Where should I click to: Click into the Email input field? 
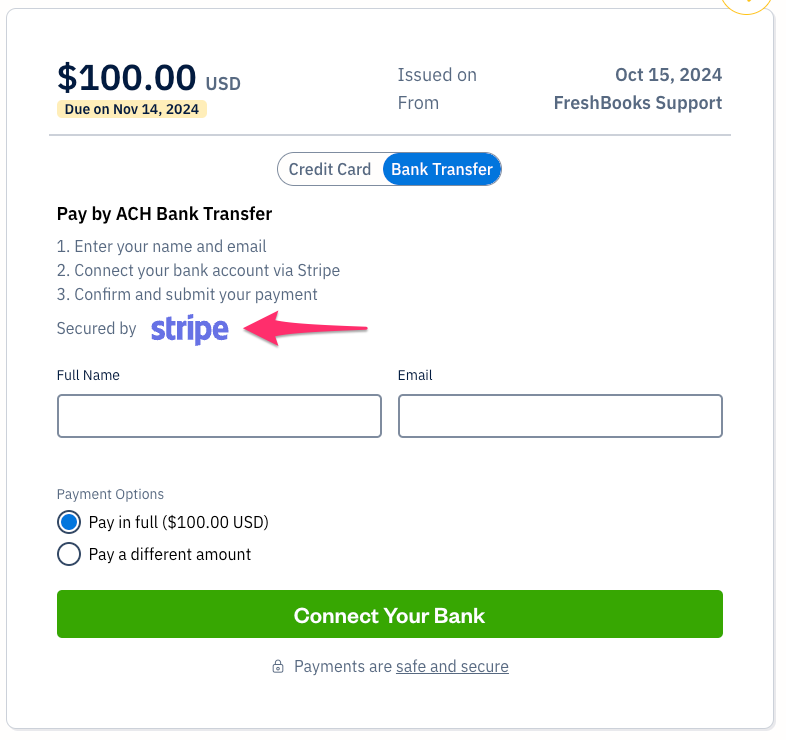coord(560,416)
